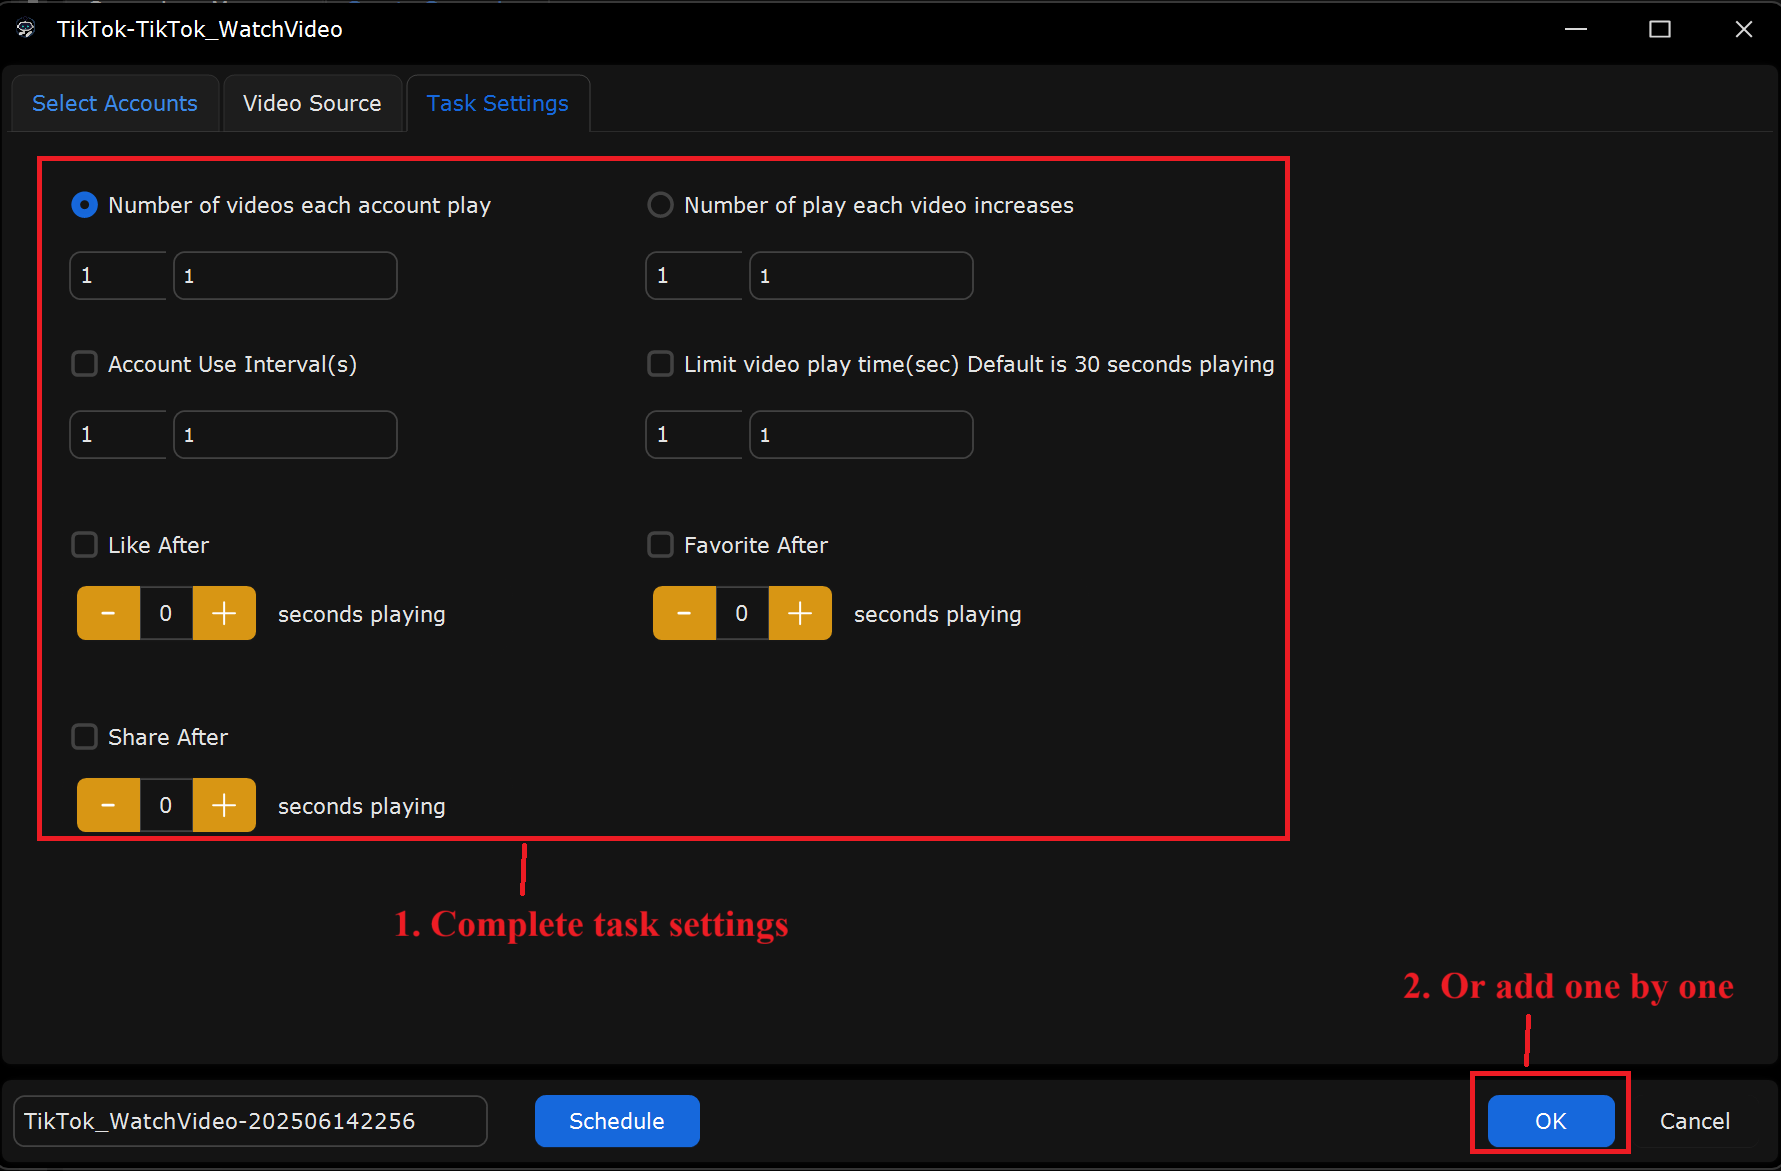Edit the task name field TikTok_WatchVideo-202506142256
This screenshot has width=1781, height=1171.
pyautogui.click(x=250, y=1121)
